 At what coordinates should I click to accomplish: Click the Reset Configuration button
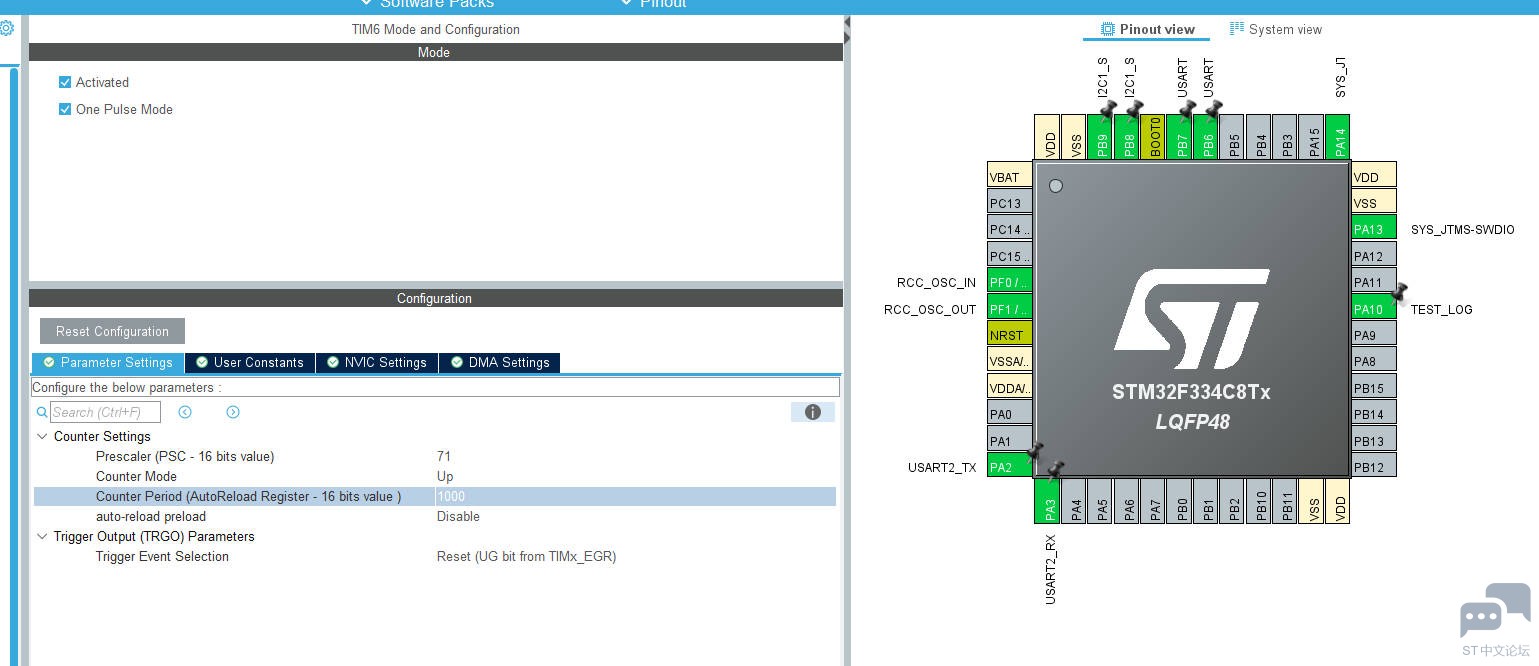pos(112,331)
